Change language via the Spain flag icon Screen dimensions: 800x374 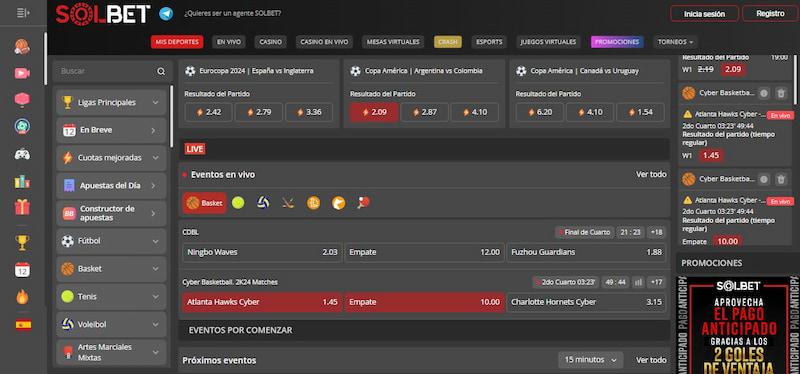pos(23,325)
